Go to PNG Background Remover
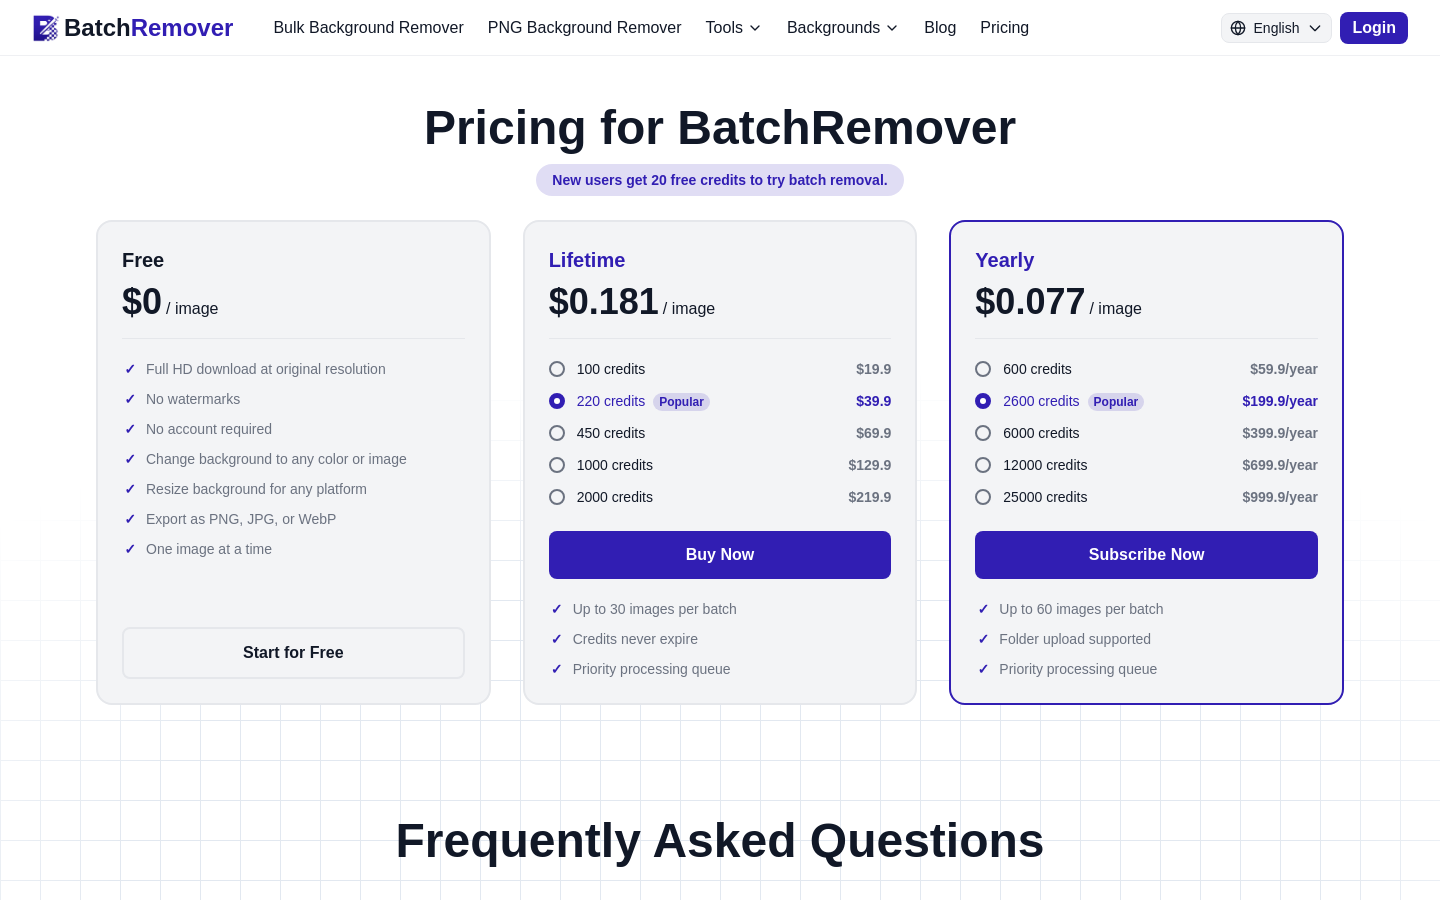This screenshot has width=1440, height=900. tap(584, 28)
